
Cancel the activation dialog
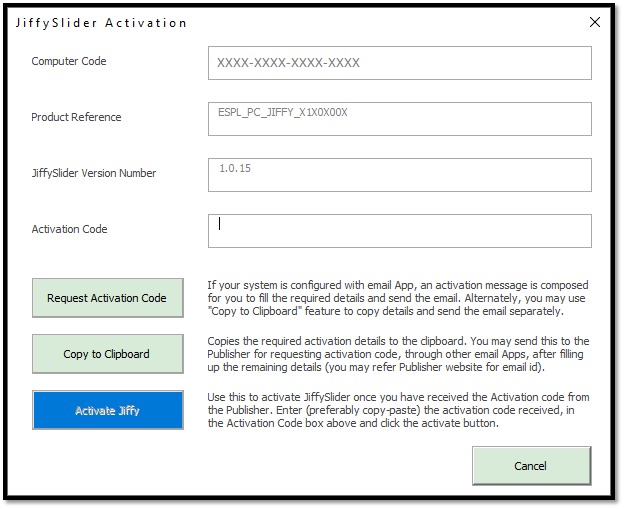530,465
